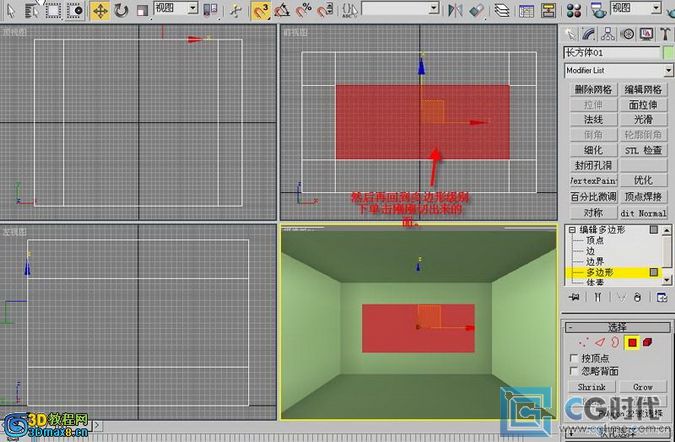This screenshot has width=675, height=442.
Task: Switch to the Modify command panel tab
Action: [x=589, y=34]
